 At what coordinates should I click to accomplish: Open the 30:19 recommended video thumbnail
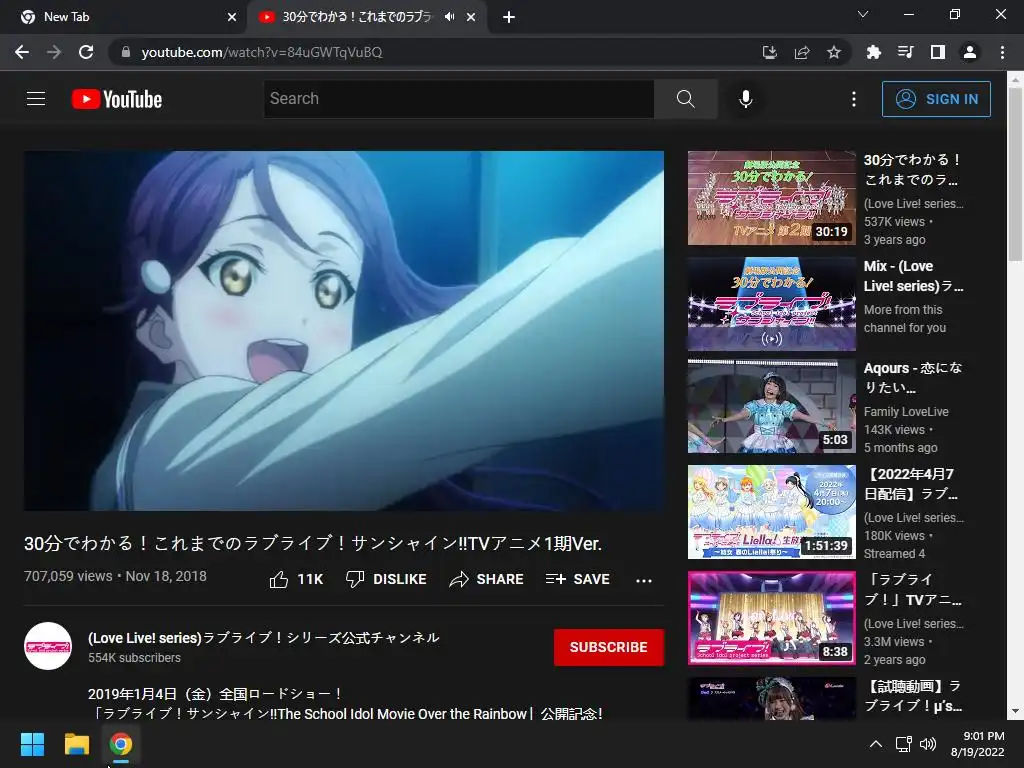(x=771, y=198)
